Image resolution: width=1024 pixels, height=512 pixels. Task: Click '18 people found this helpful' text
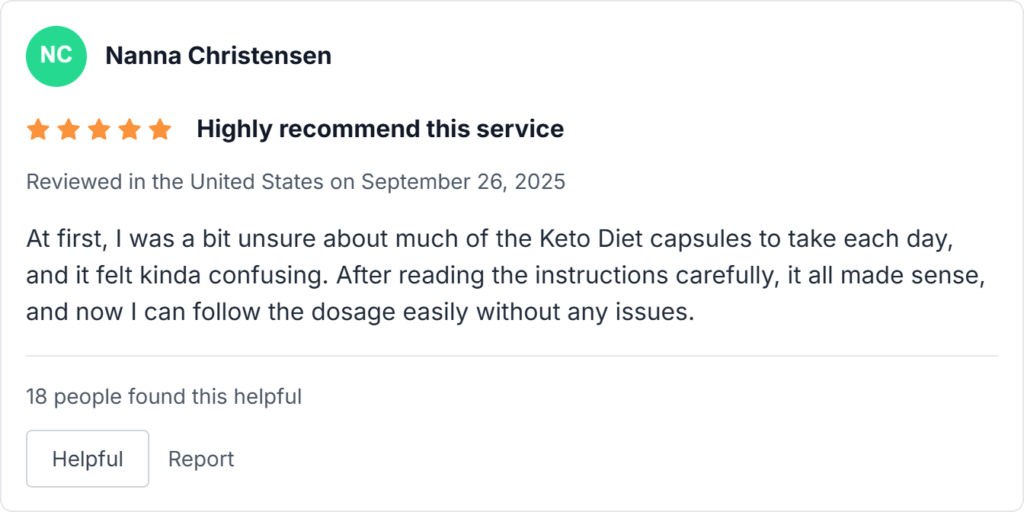[164, 396]
